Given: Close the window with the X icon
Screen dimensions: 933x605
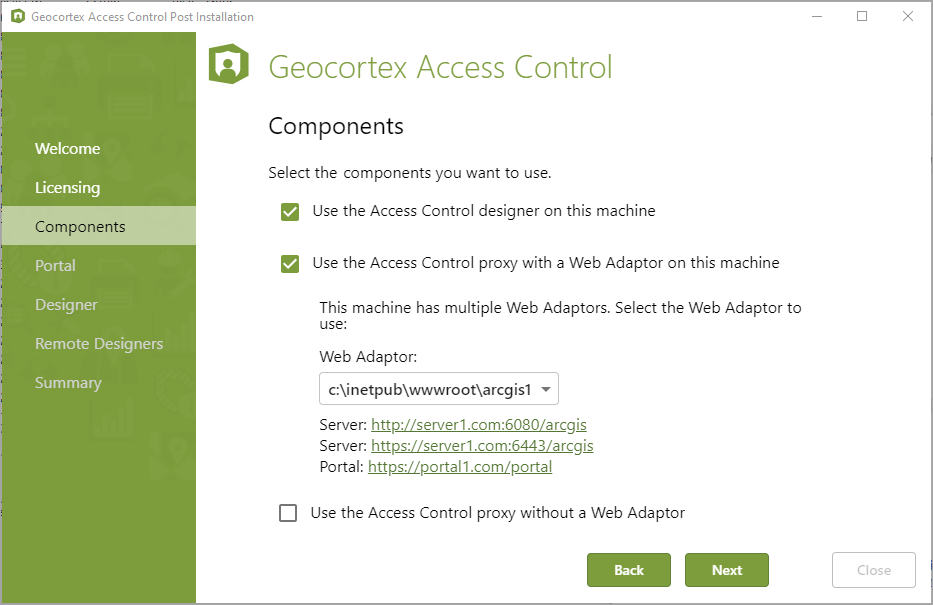Looking at the screenshot, I should (x=907, y=17).
